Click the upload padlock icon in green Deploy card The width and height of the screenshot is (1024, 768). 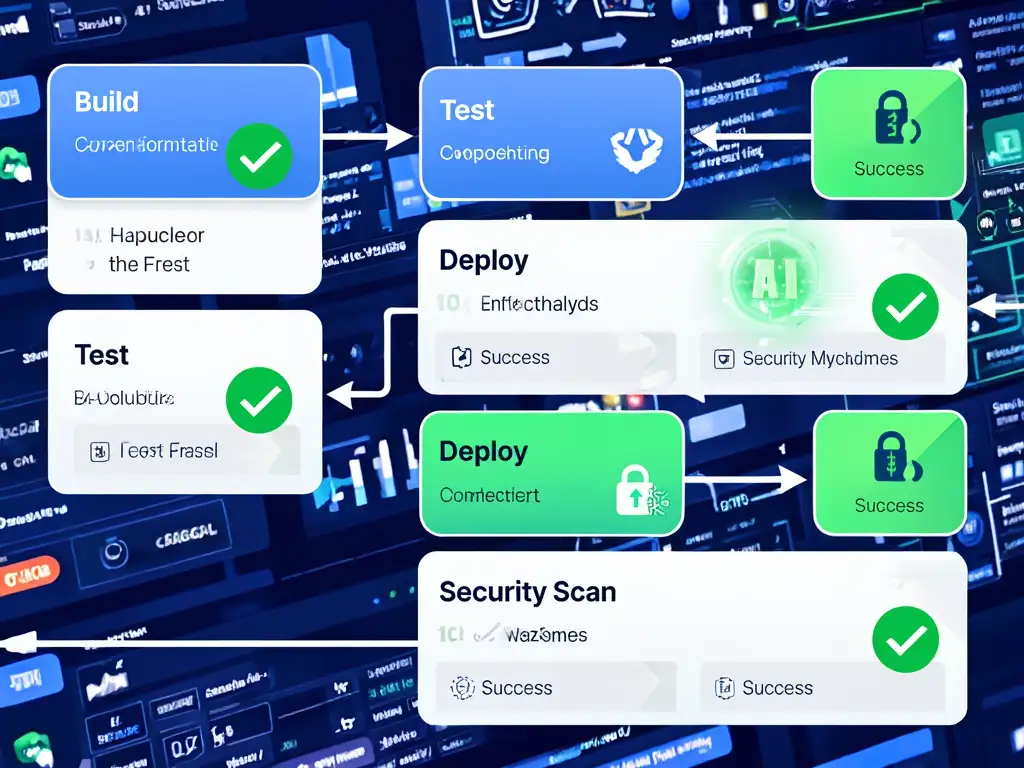pos(642,490)
